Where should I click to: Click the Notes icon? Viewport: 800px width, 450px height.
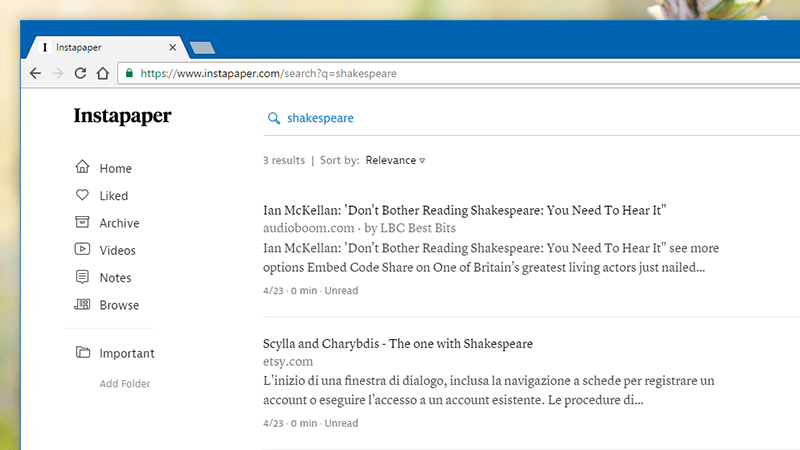pyautogui.click(x=82, y=277)
